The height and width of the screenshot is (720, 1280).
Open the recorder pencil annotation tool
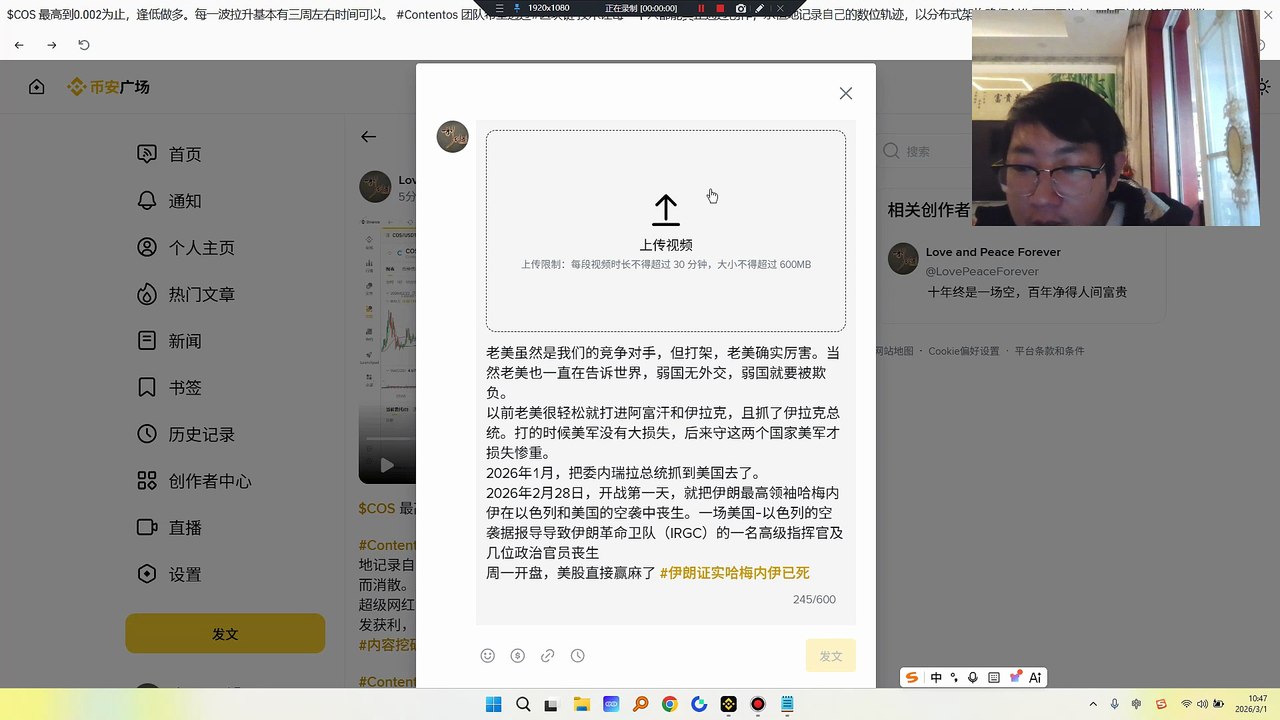(x=760, y=8)
